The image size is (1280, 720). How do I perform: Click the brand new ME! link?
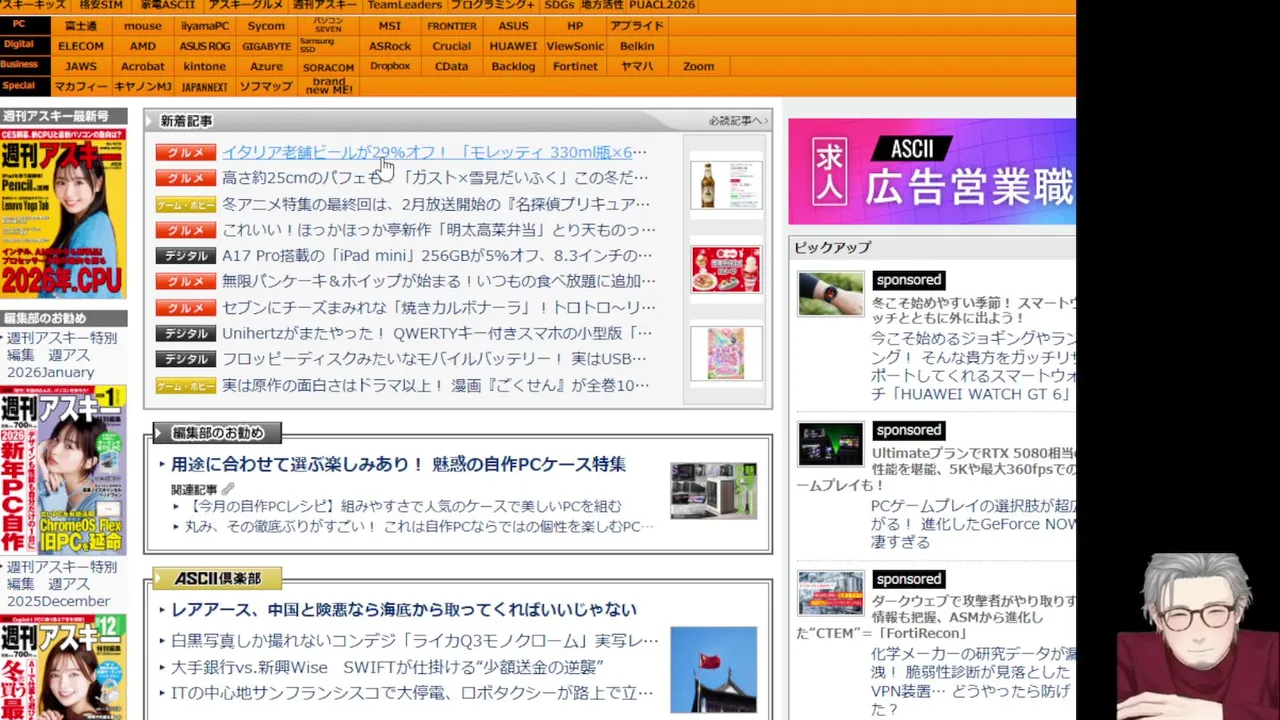pyautogui.click(x=328, y=86)
